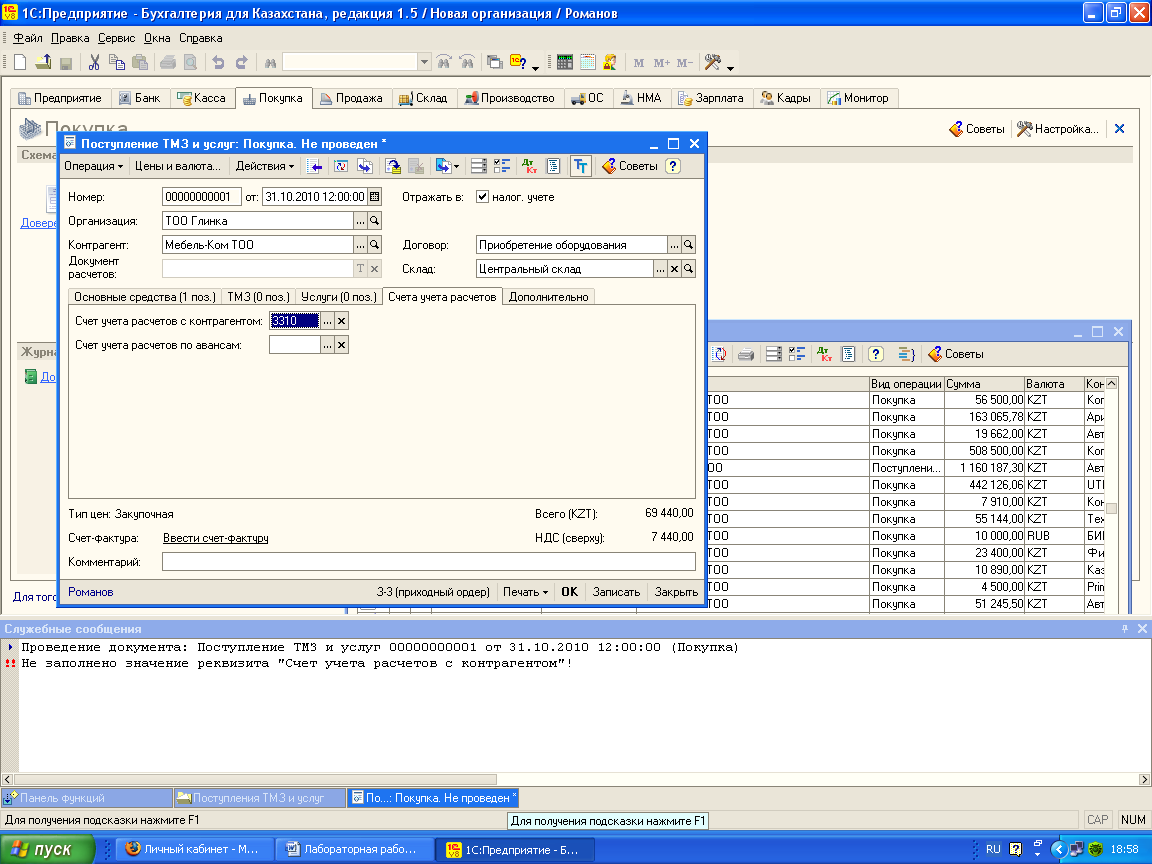
Task: Click the Copy icon in main toolbar
Action: tap(117, 62)
